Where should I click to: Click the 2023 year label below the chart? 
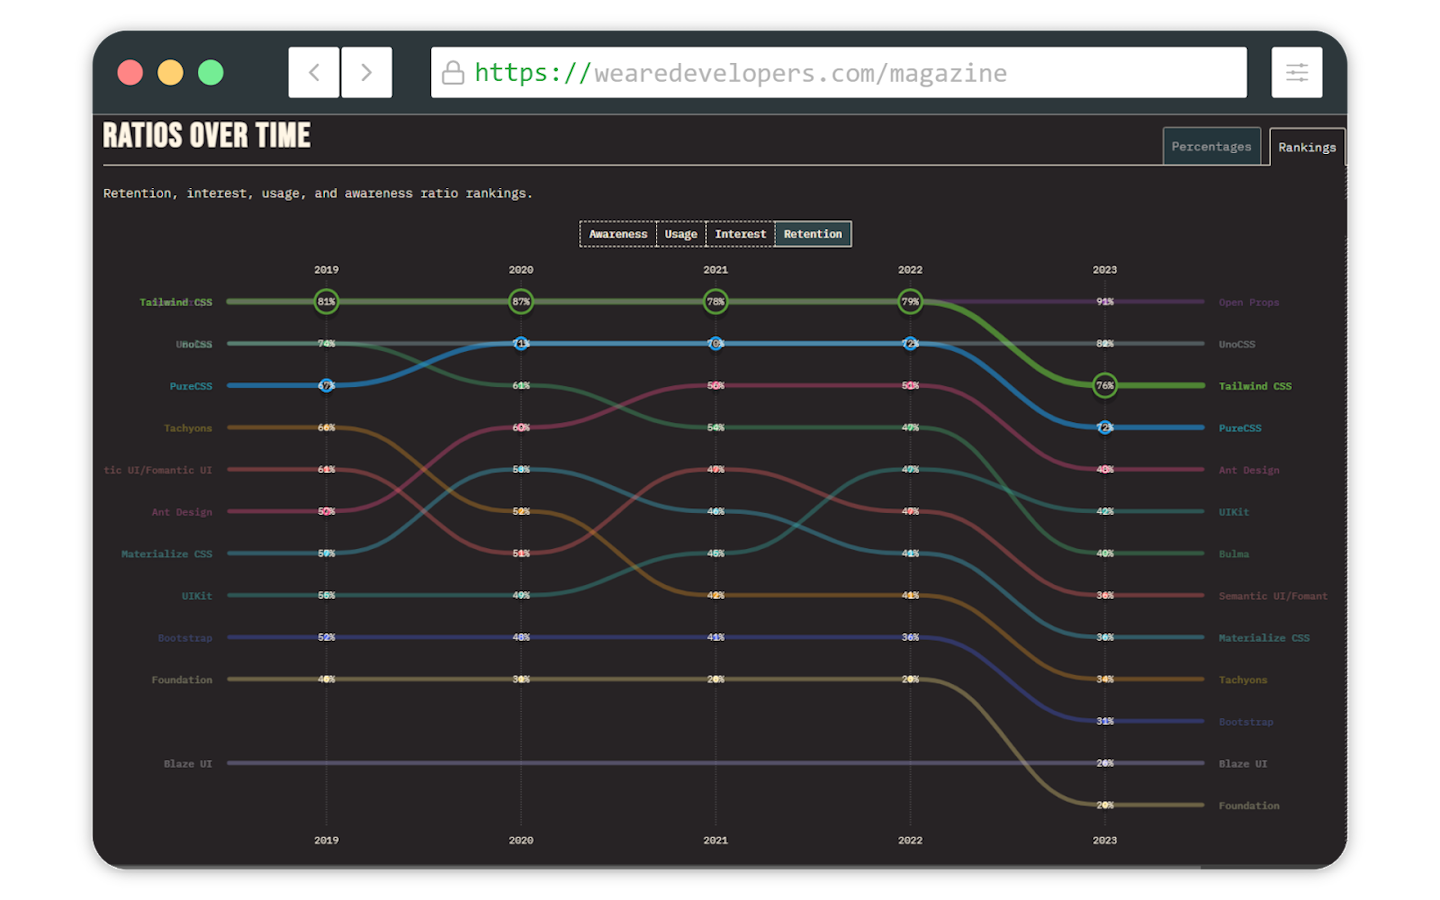click(1104, 840)
